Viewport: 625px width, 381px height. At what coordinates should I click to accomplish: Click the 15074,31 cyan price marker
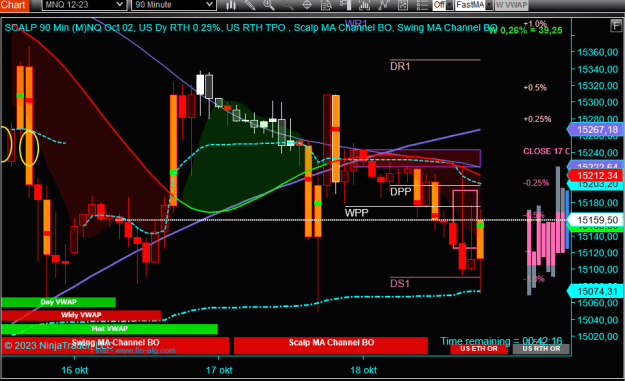[x=595, y=291]
